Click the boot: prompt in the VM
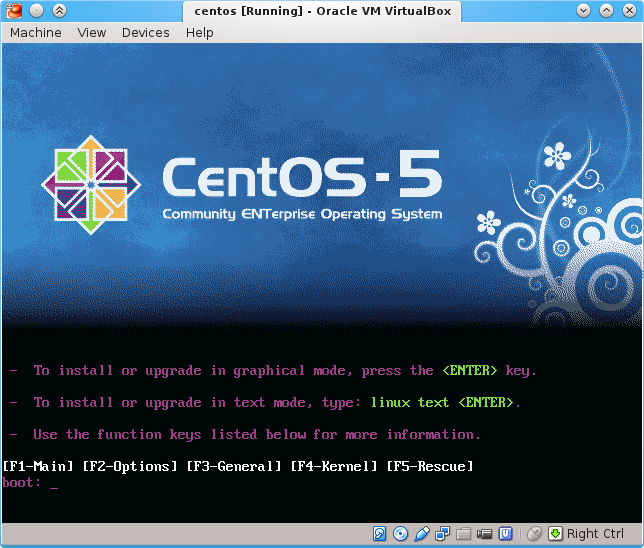644x548 pixels. tap(21, 482)
